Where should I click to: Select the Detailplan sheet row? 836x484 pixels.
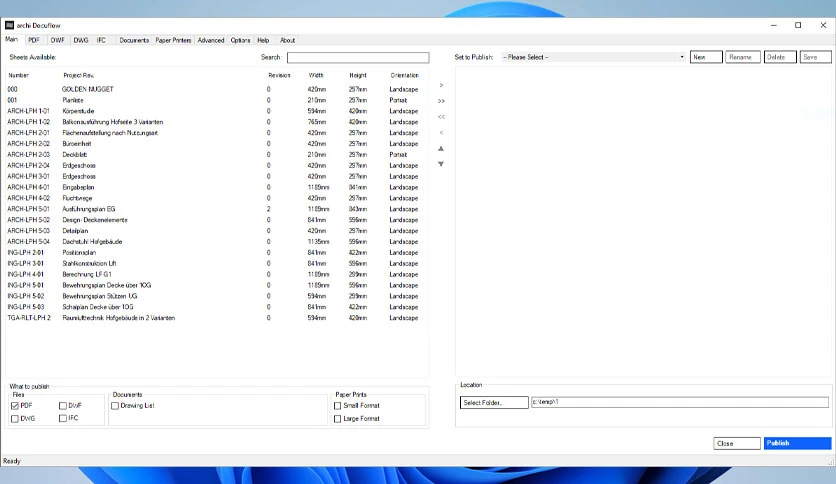click(218, 231)
